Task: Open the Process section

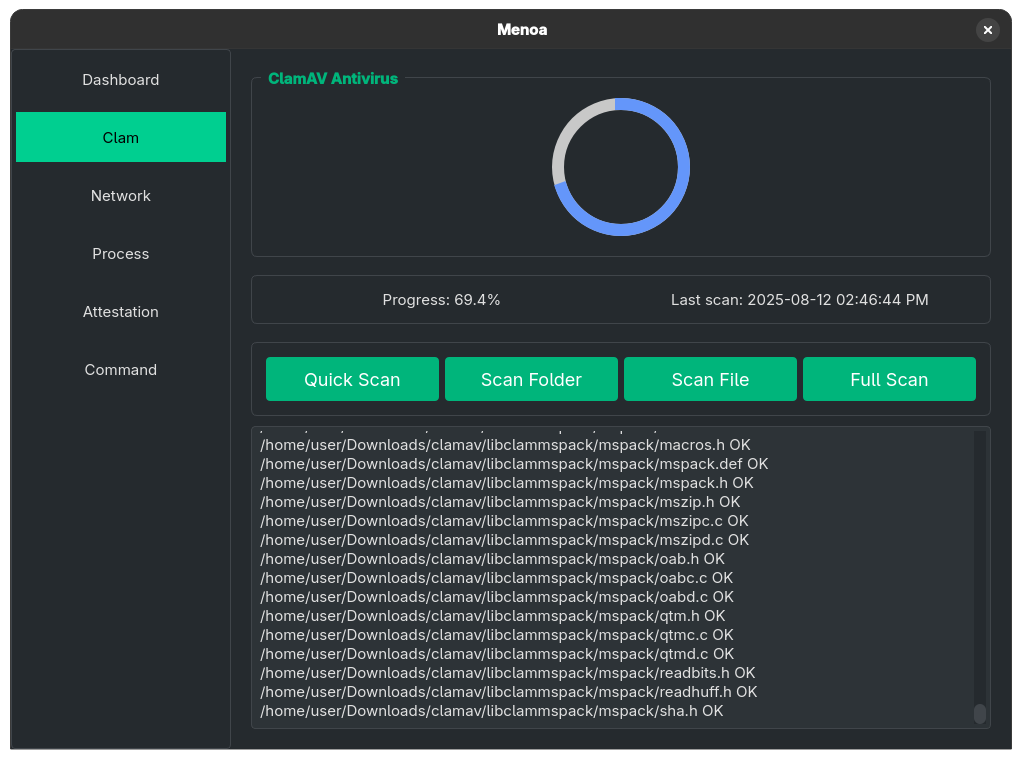Action: point(121,254)
